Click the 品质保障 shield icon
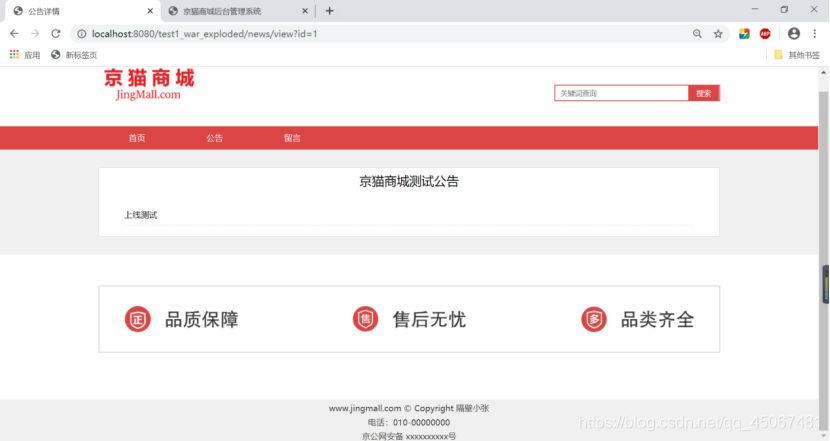830x441 pixels. (x=138, y=319)
